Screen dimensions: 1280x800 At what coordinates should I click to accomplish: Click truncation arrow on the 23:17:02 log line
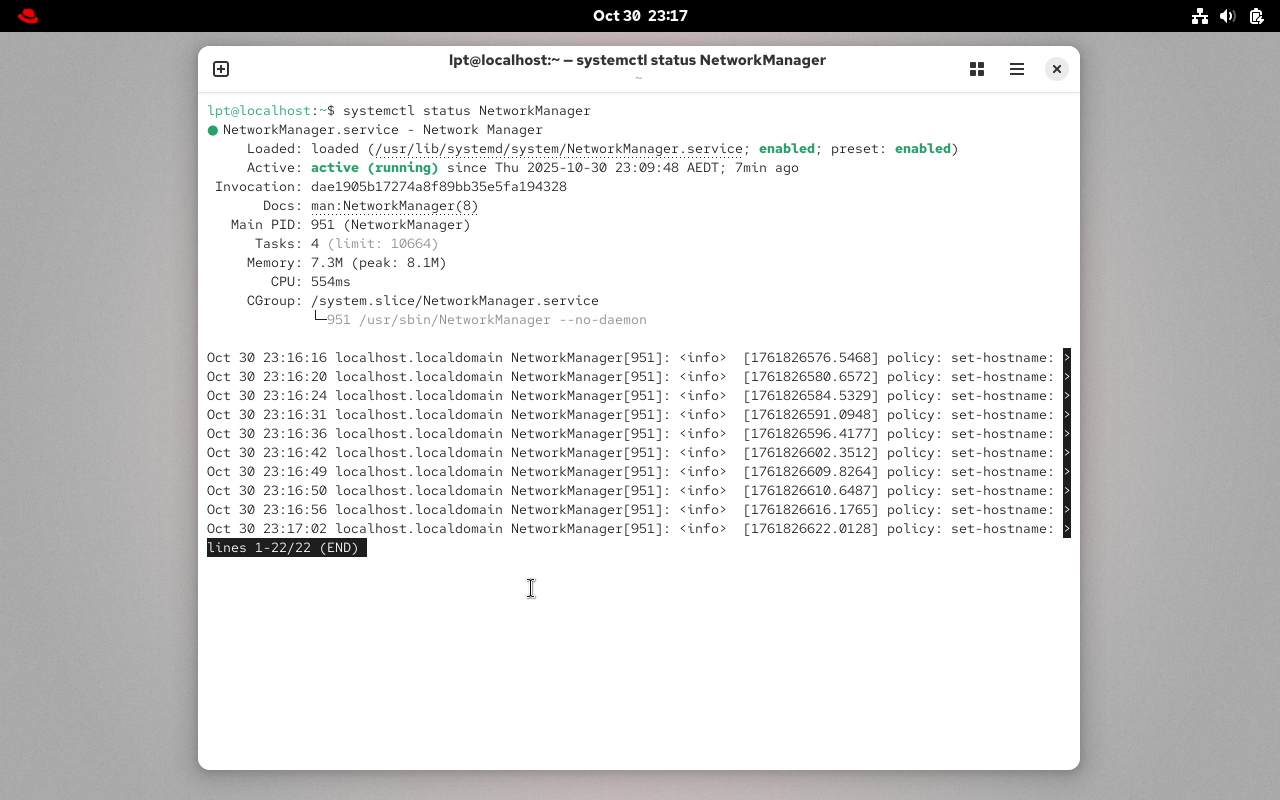[x=1067, y=529]
